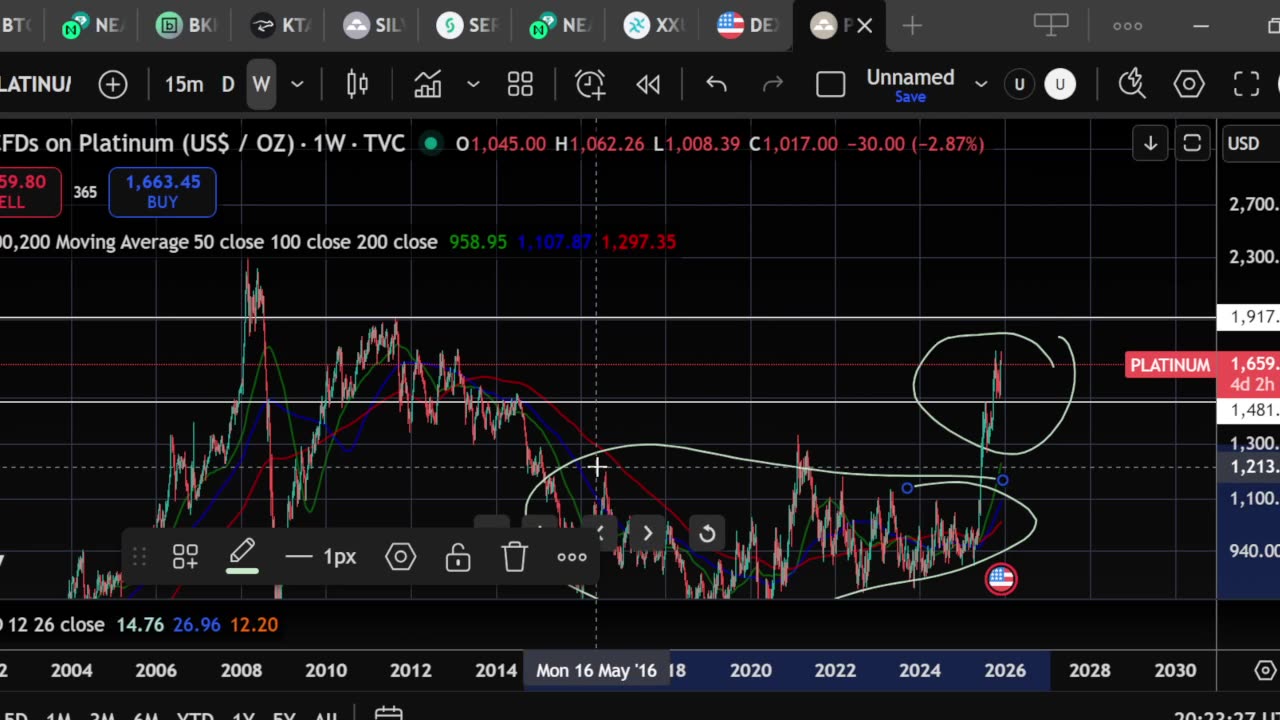The height and width of the screenshot is (720, 1280).
Task: Open the US flag economic event marker
Action: click(1001, 578)
